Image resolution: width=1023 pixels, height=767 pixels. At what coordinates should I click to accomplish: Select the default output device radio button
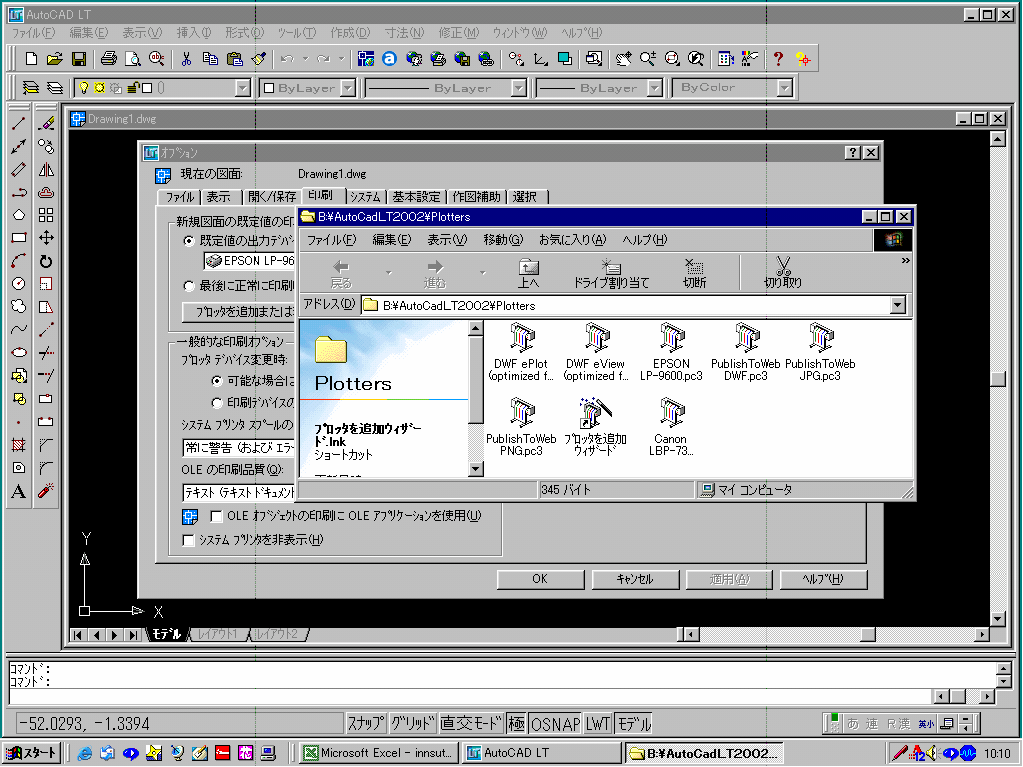[189, 241]
